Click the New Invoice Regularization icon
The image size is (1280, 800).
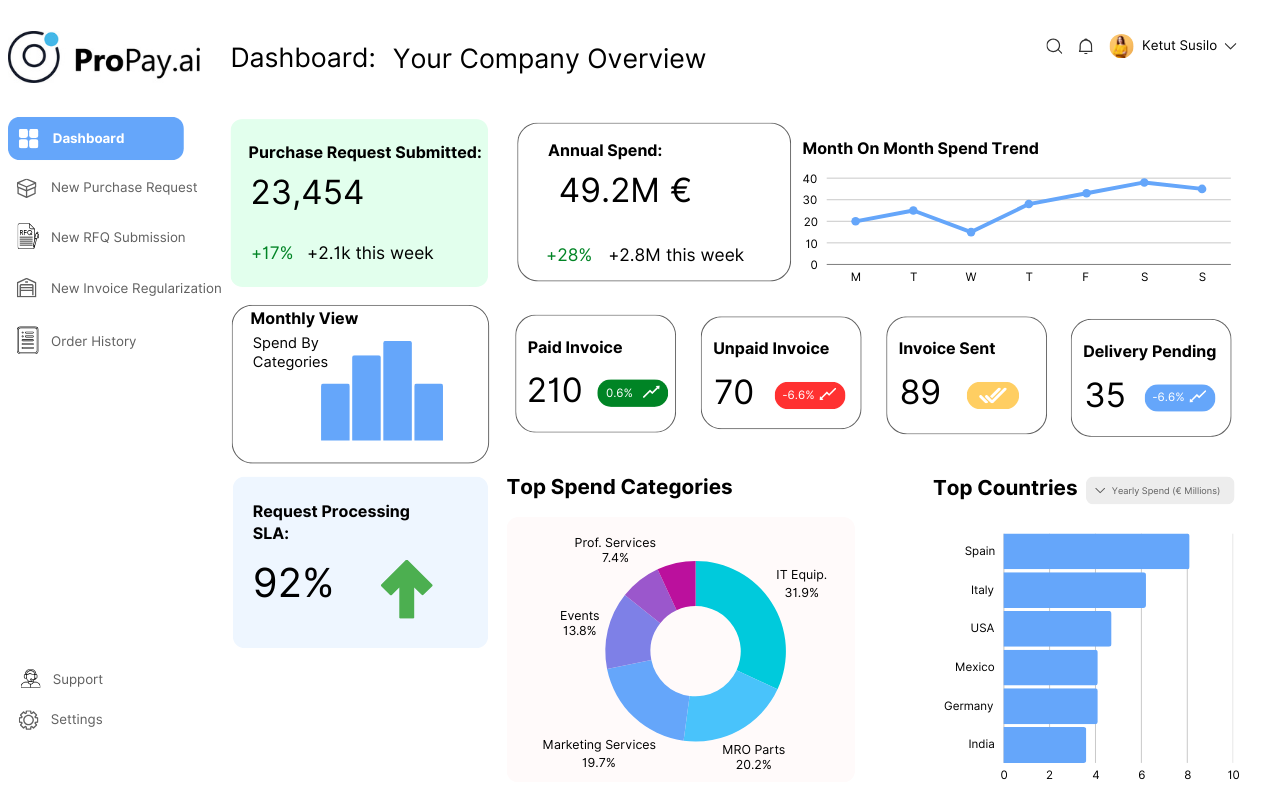click(28, 288)
